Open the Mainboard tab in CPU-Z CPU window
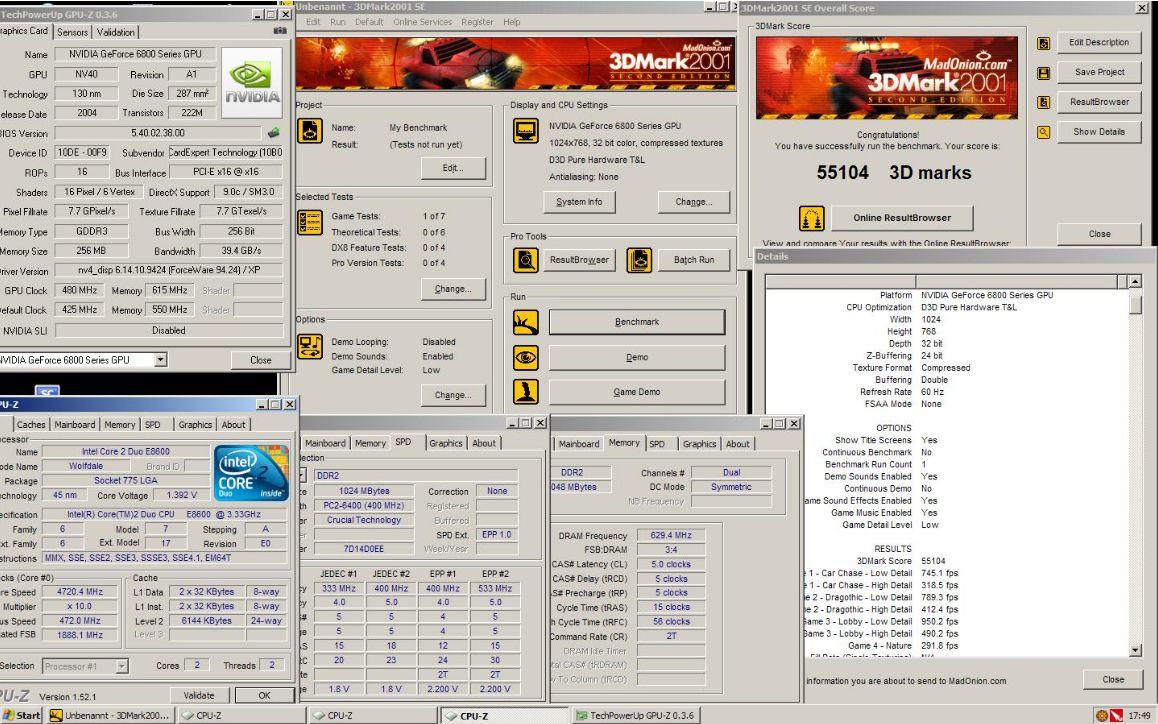The image size is (1158, 724). pyautogui.click(x=75, y=425)
